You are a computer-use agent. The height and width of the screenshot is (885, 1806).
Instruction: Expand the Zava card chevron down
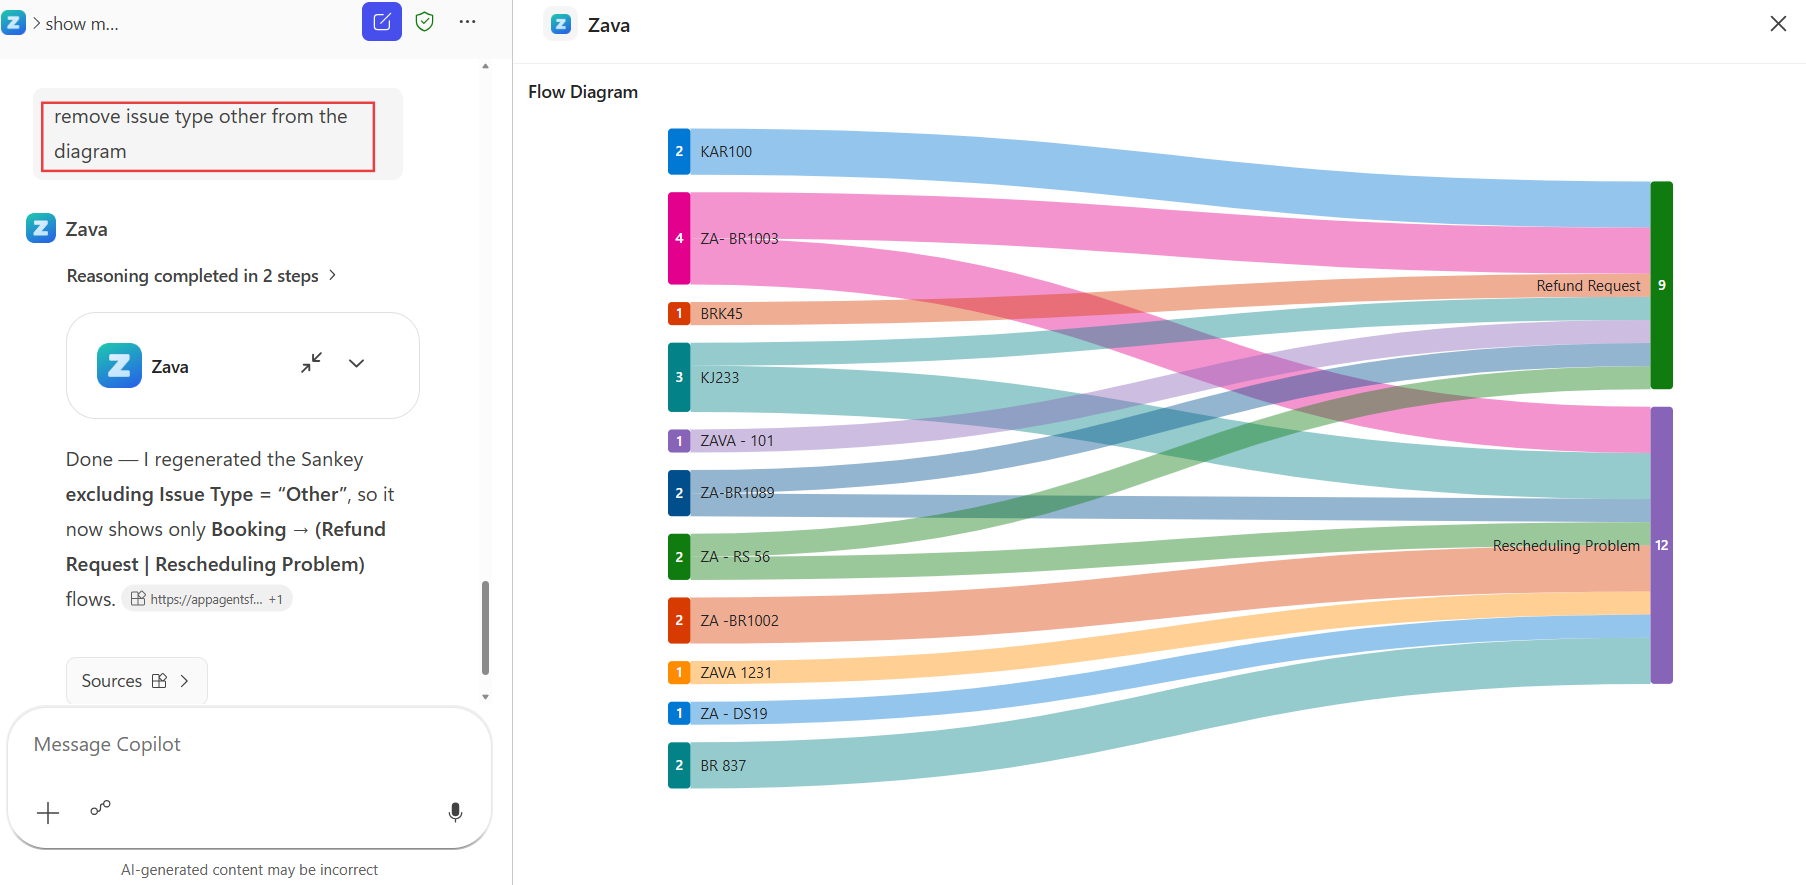(357, 363)
